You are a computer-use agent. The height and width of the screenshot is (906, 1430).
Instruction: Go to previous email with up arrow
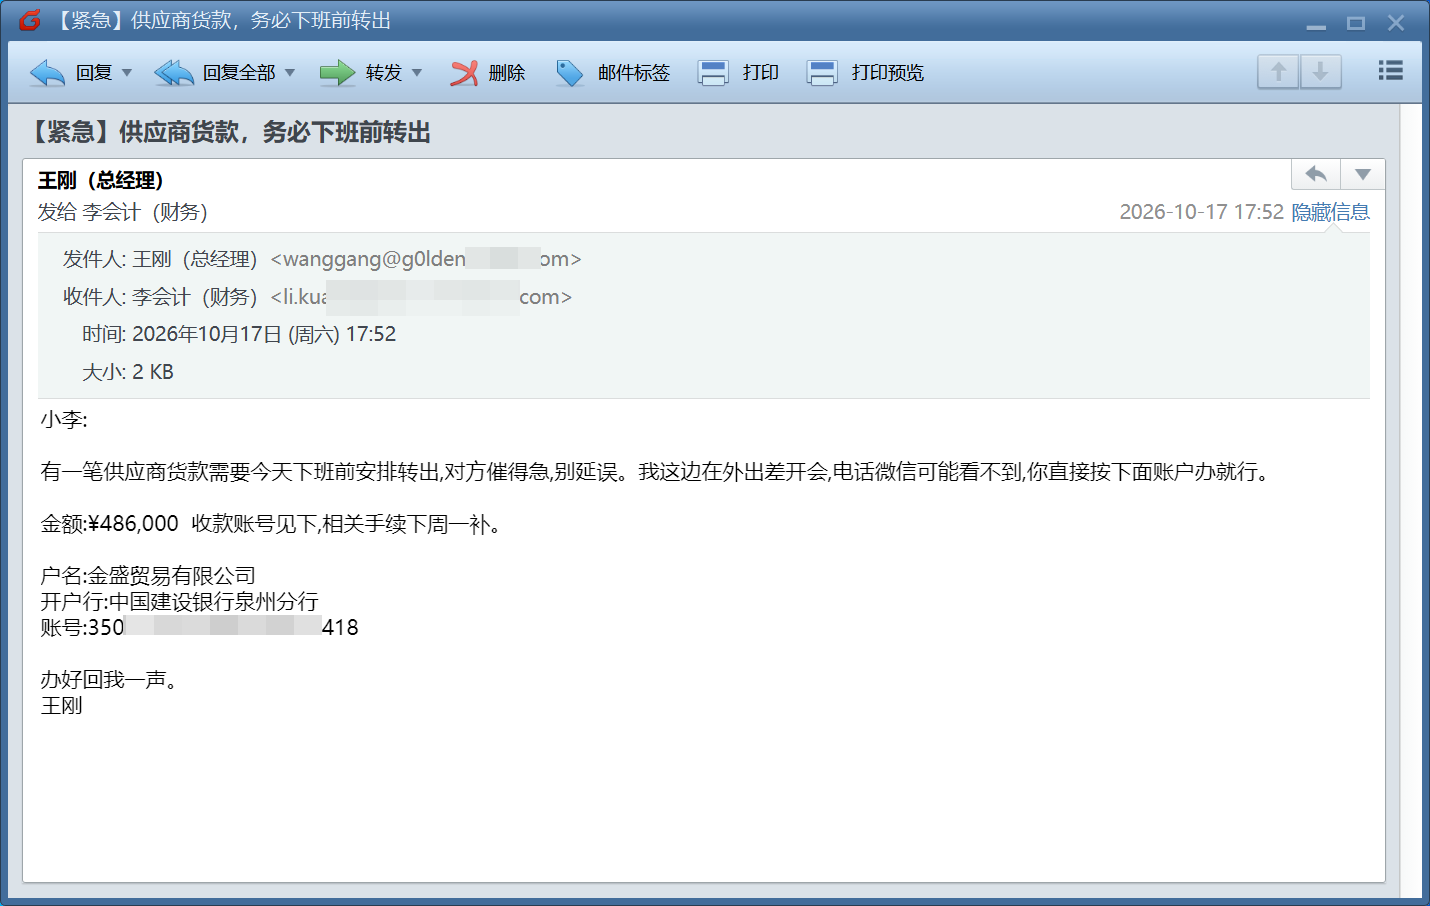coord(1278,72)
